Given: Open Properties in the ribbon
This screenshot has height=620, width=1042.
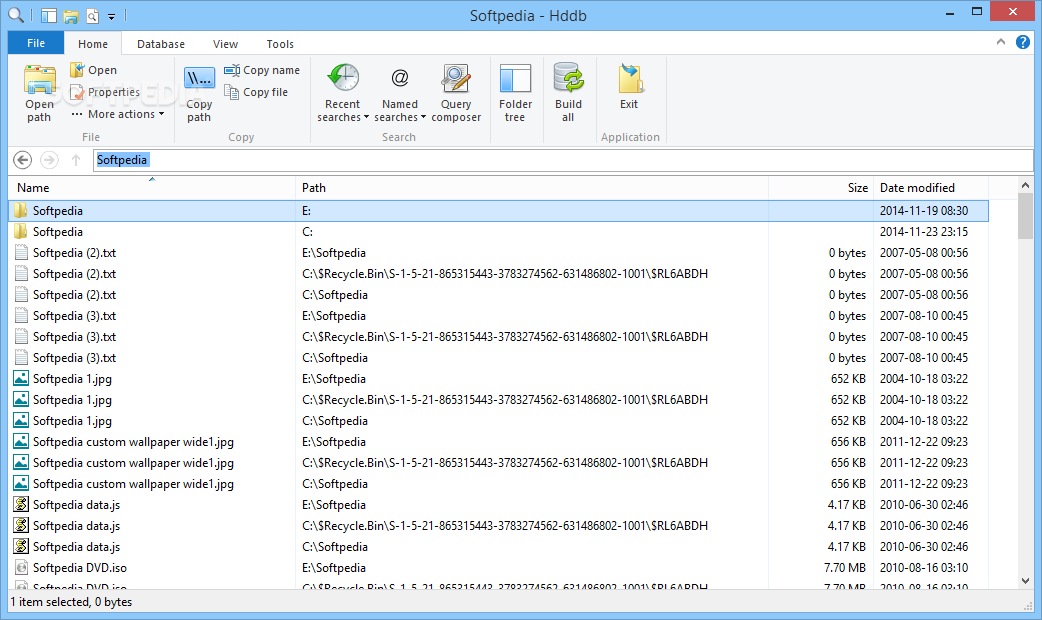Looking at the screenshot, I should click(x=105, y=92).
